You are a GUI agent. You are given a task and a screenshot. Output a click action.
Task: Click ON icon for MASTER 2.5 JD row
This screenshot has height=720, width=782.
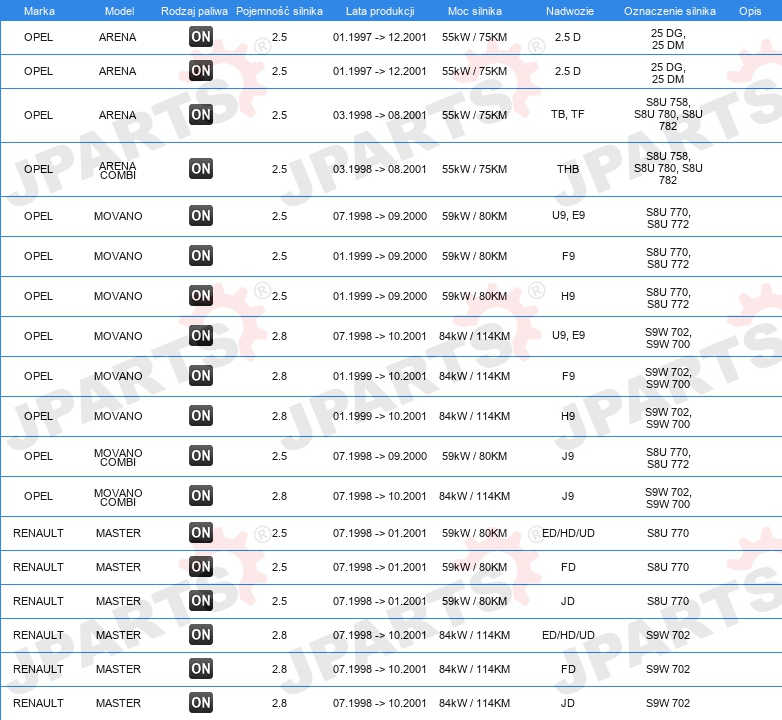(x=201, y=600)
